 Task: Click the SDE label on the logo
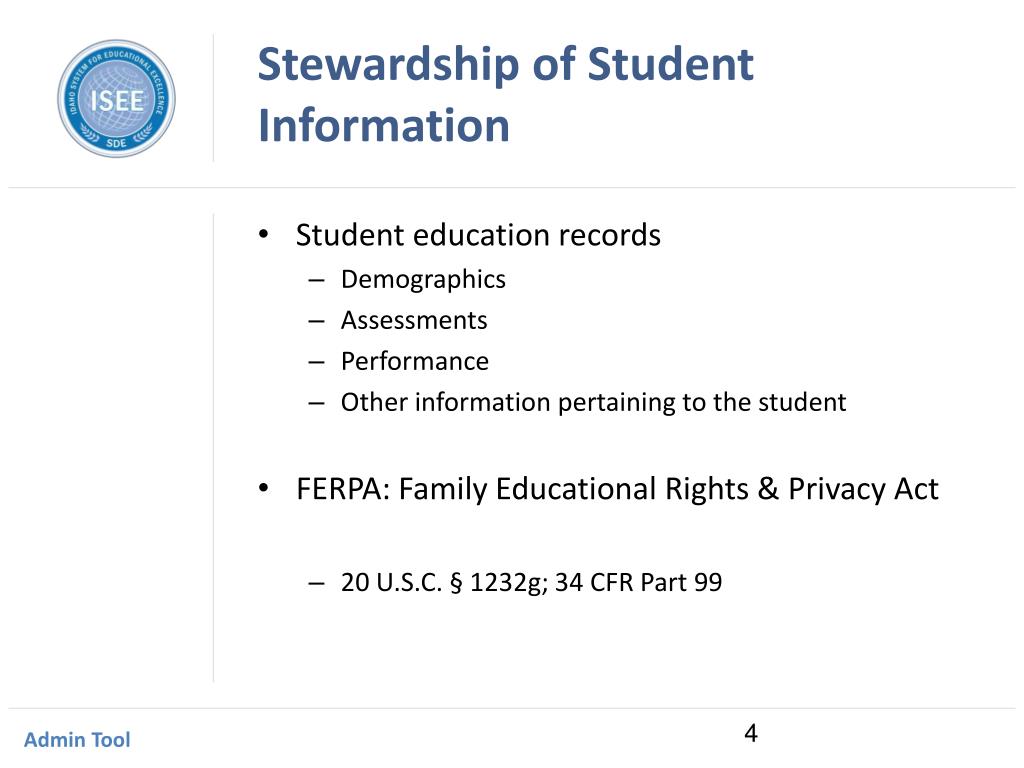116,143
